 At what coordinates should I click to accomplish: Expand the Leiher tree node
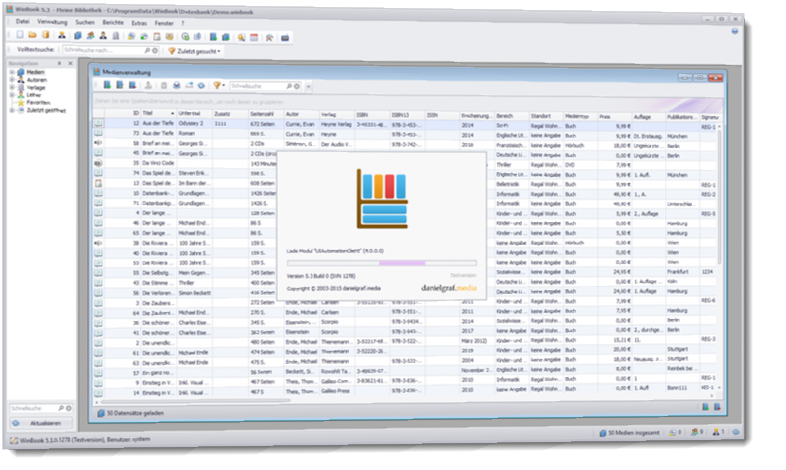click(x=12, y=95)
